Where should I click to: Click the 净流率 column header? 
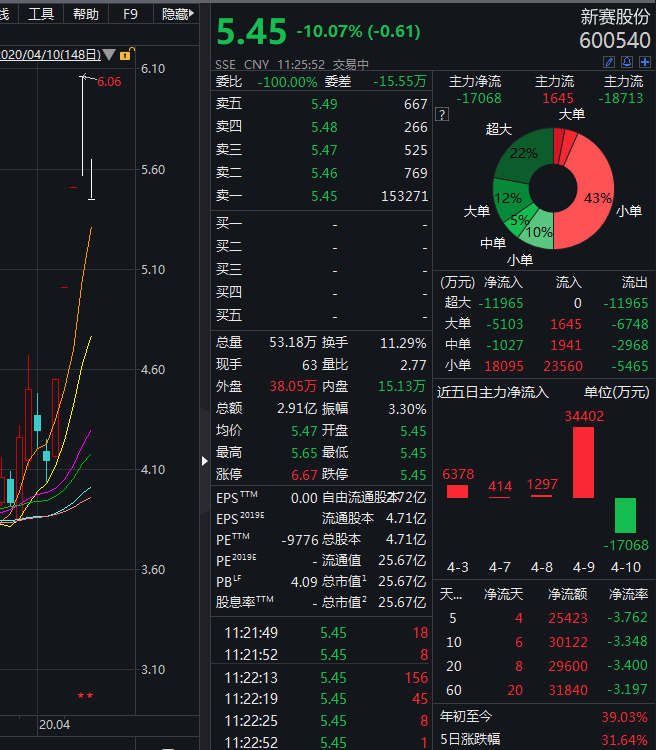(x=628, y=595)
